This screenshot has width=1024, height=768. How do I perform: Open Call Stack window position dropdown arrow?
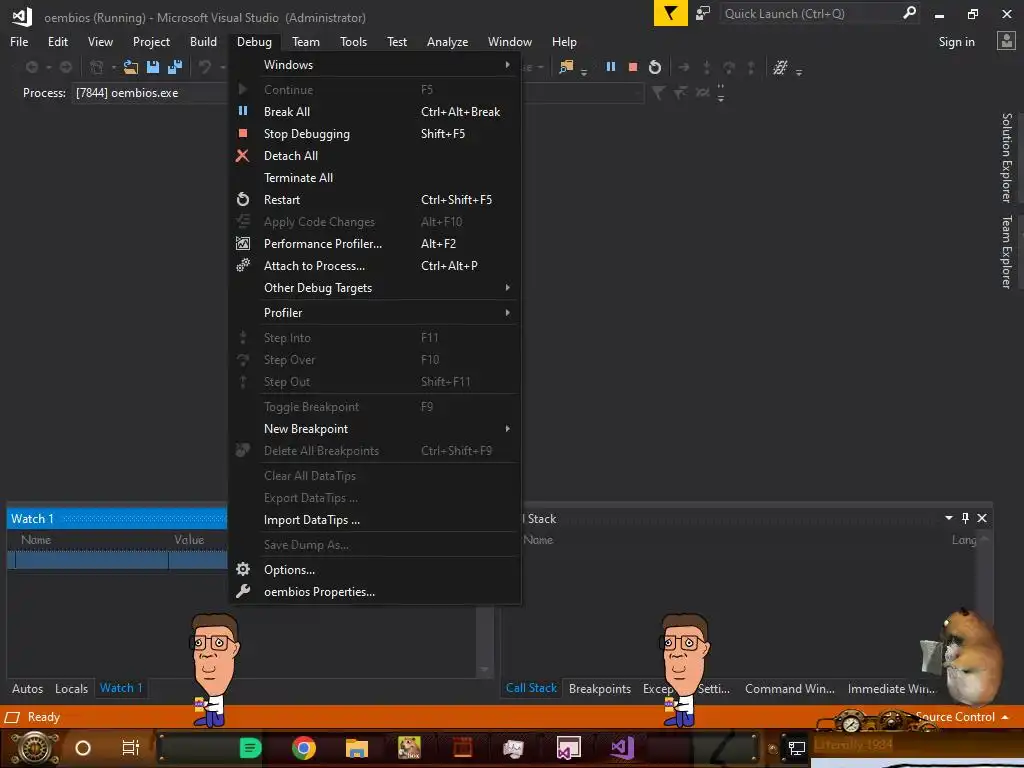point(948,518)
